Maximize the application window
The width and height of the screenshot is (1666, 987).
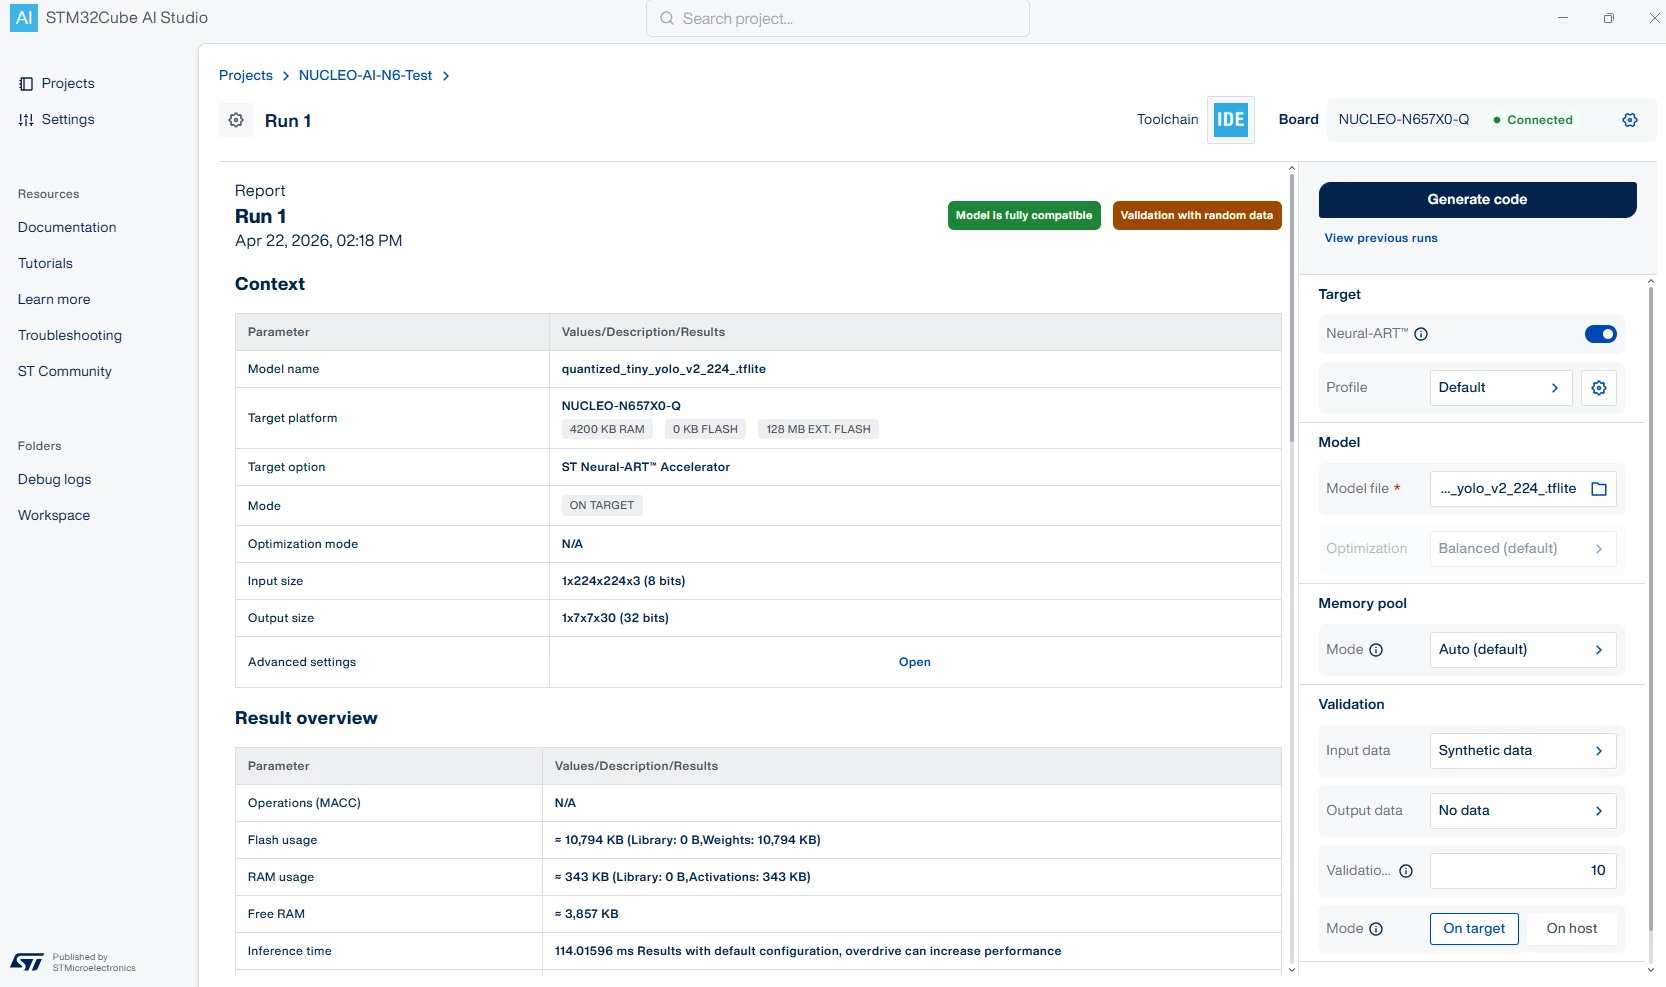pos(1608,18)
